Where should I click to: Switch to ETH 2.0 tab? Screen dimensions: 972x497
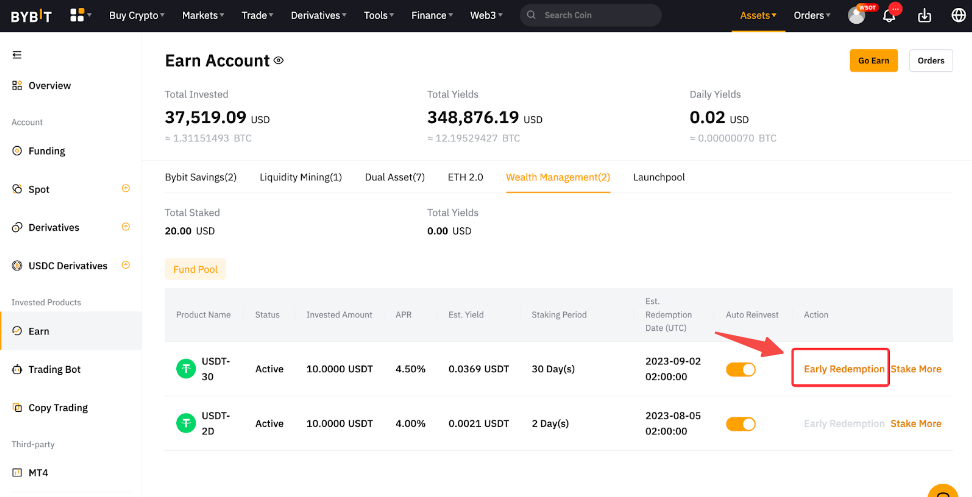click(x=466, y=177)
